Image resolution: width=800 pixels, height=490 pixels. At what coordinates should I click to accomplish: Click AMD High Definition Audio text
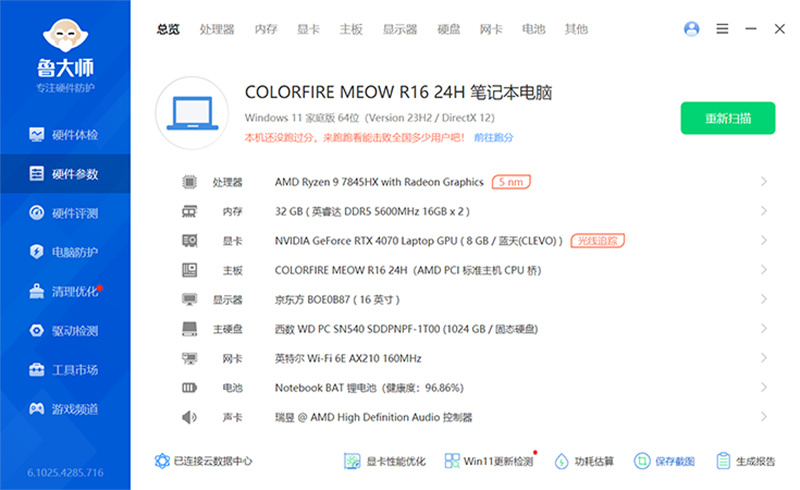click(x=373, y=418)
